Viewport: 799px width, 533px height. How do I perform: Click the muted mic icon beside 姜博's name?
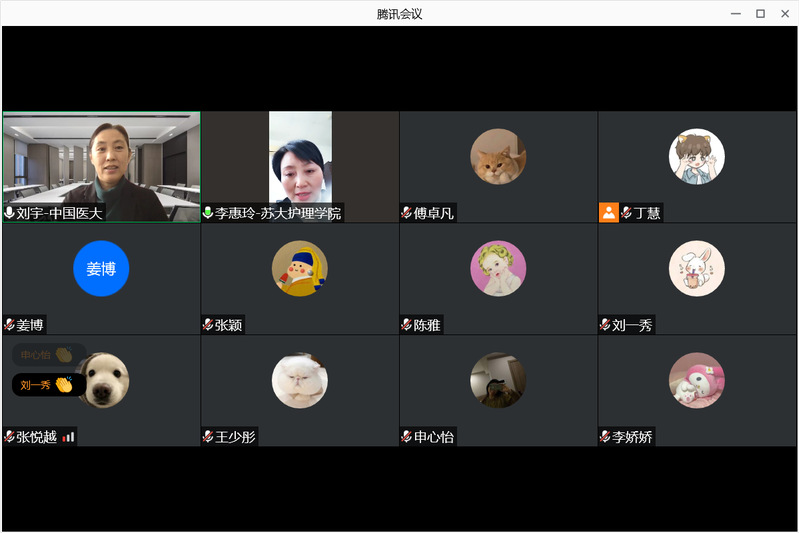[x=9, y=325]
